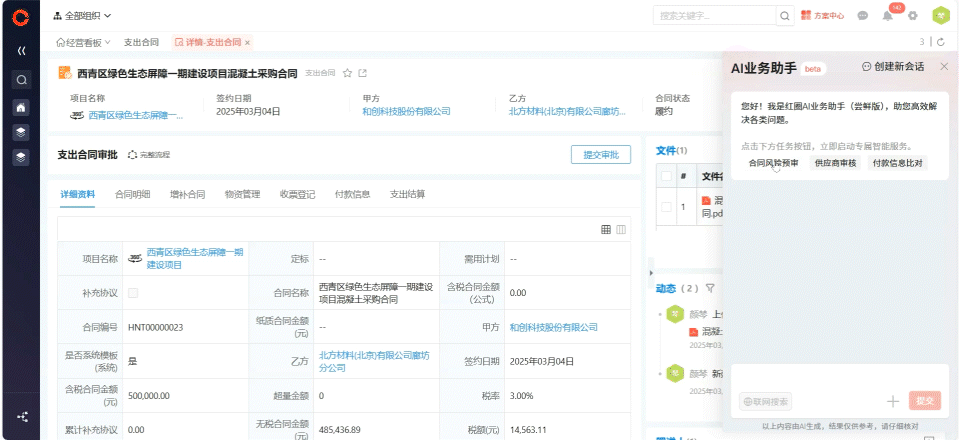Viewport: 959px width, 440px height.
Task: Switch to grid table view icon
Action: (606, 229)
